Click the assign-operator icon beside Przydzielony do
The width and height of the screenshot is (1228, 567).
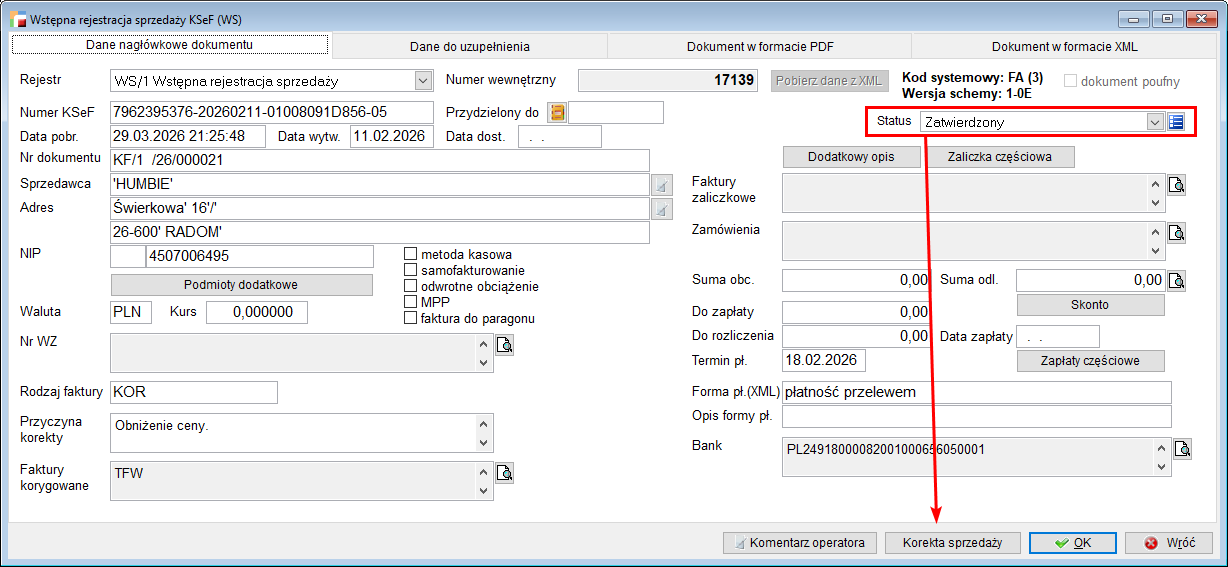[557, 112]
